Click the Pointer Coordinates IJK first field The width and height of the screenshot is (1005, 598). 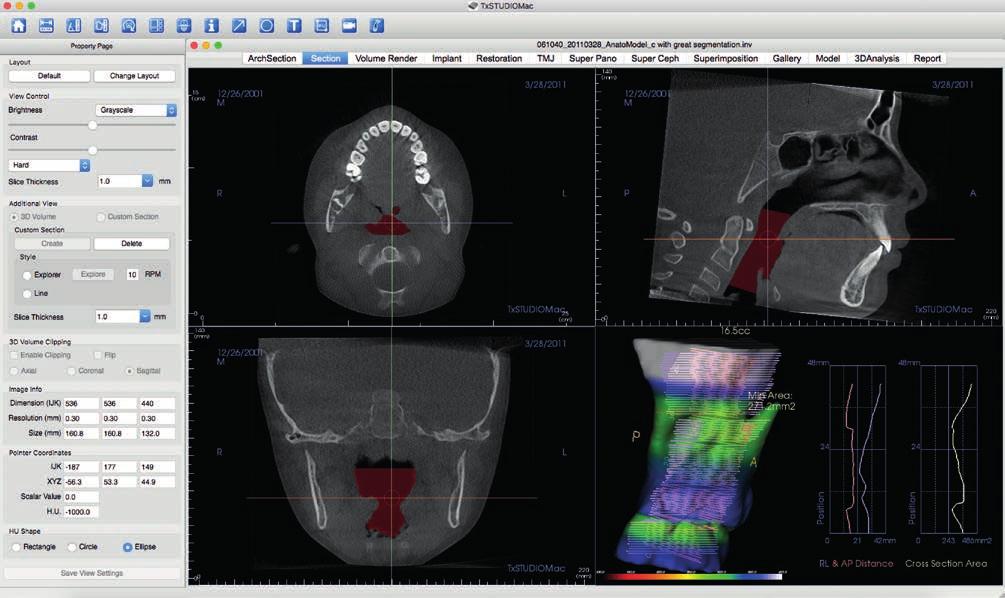click(x=81, y=467)
